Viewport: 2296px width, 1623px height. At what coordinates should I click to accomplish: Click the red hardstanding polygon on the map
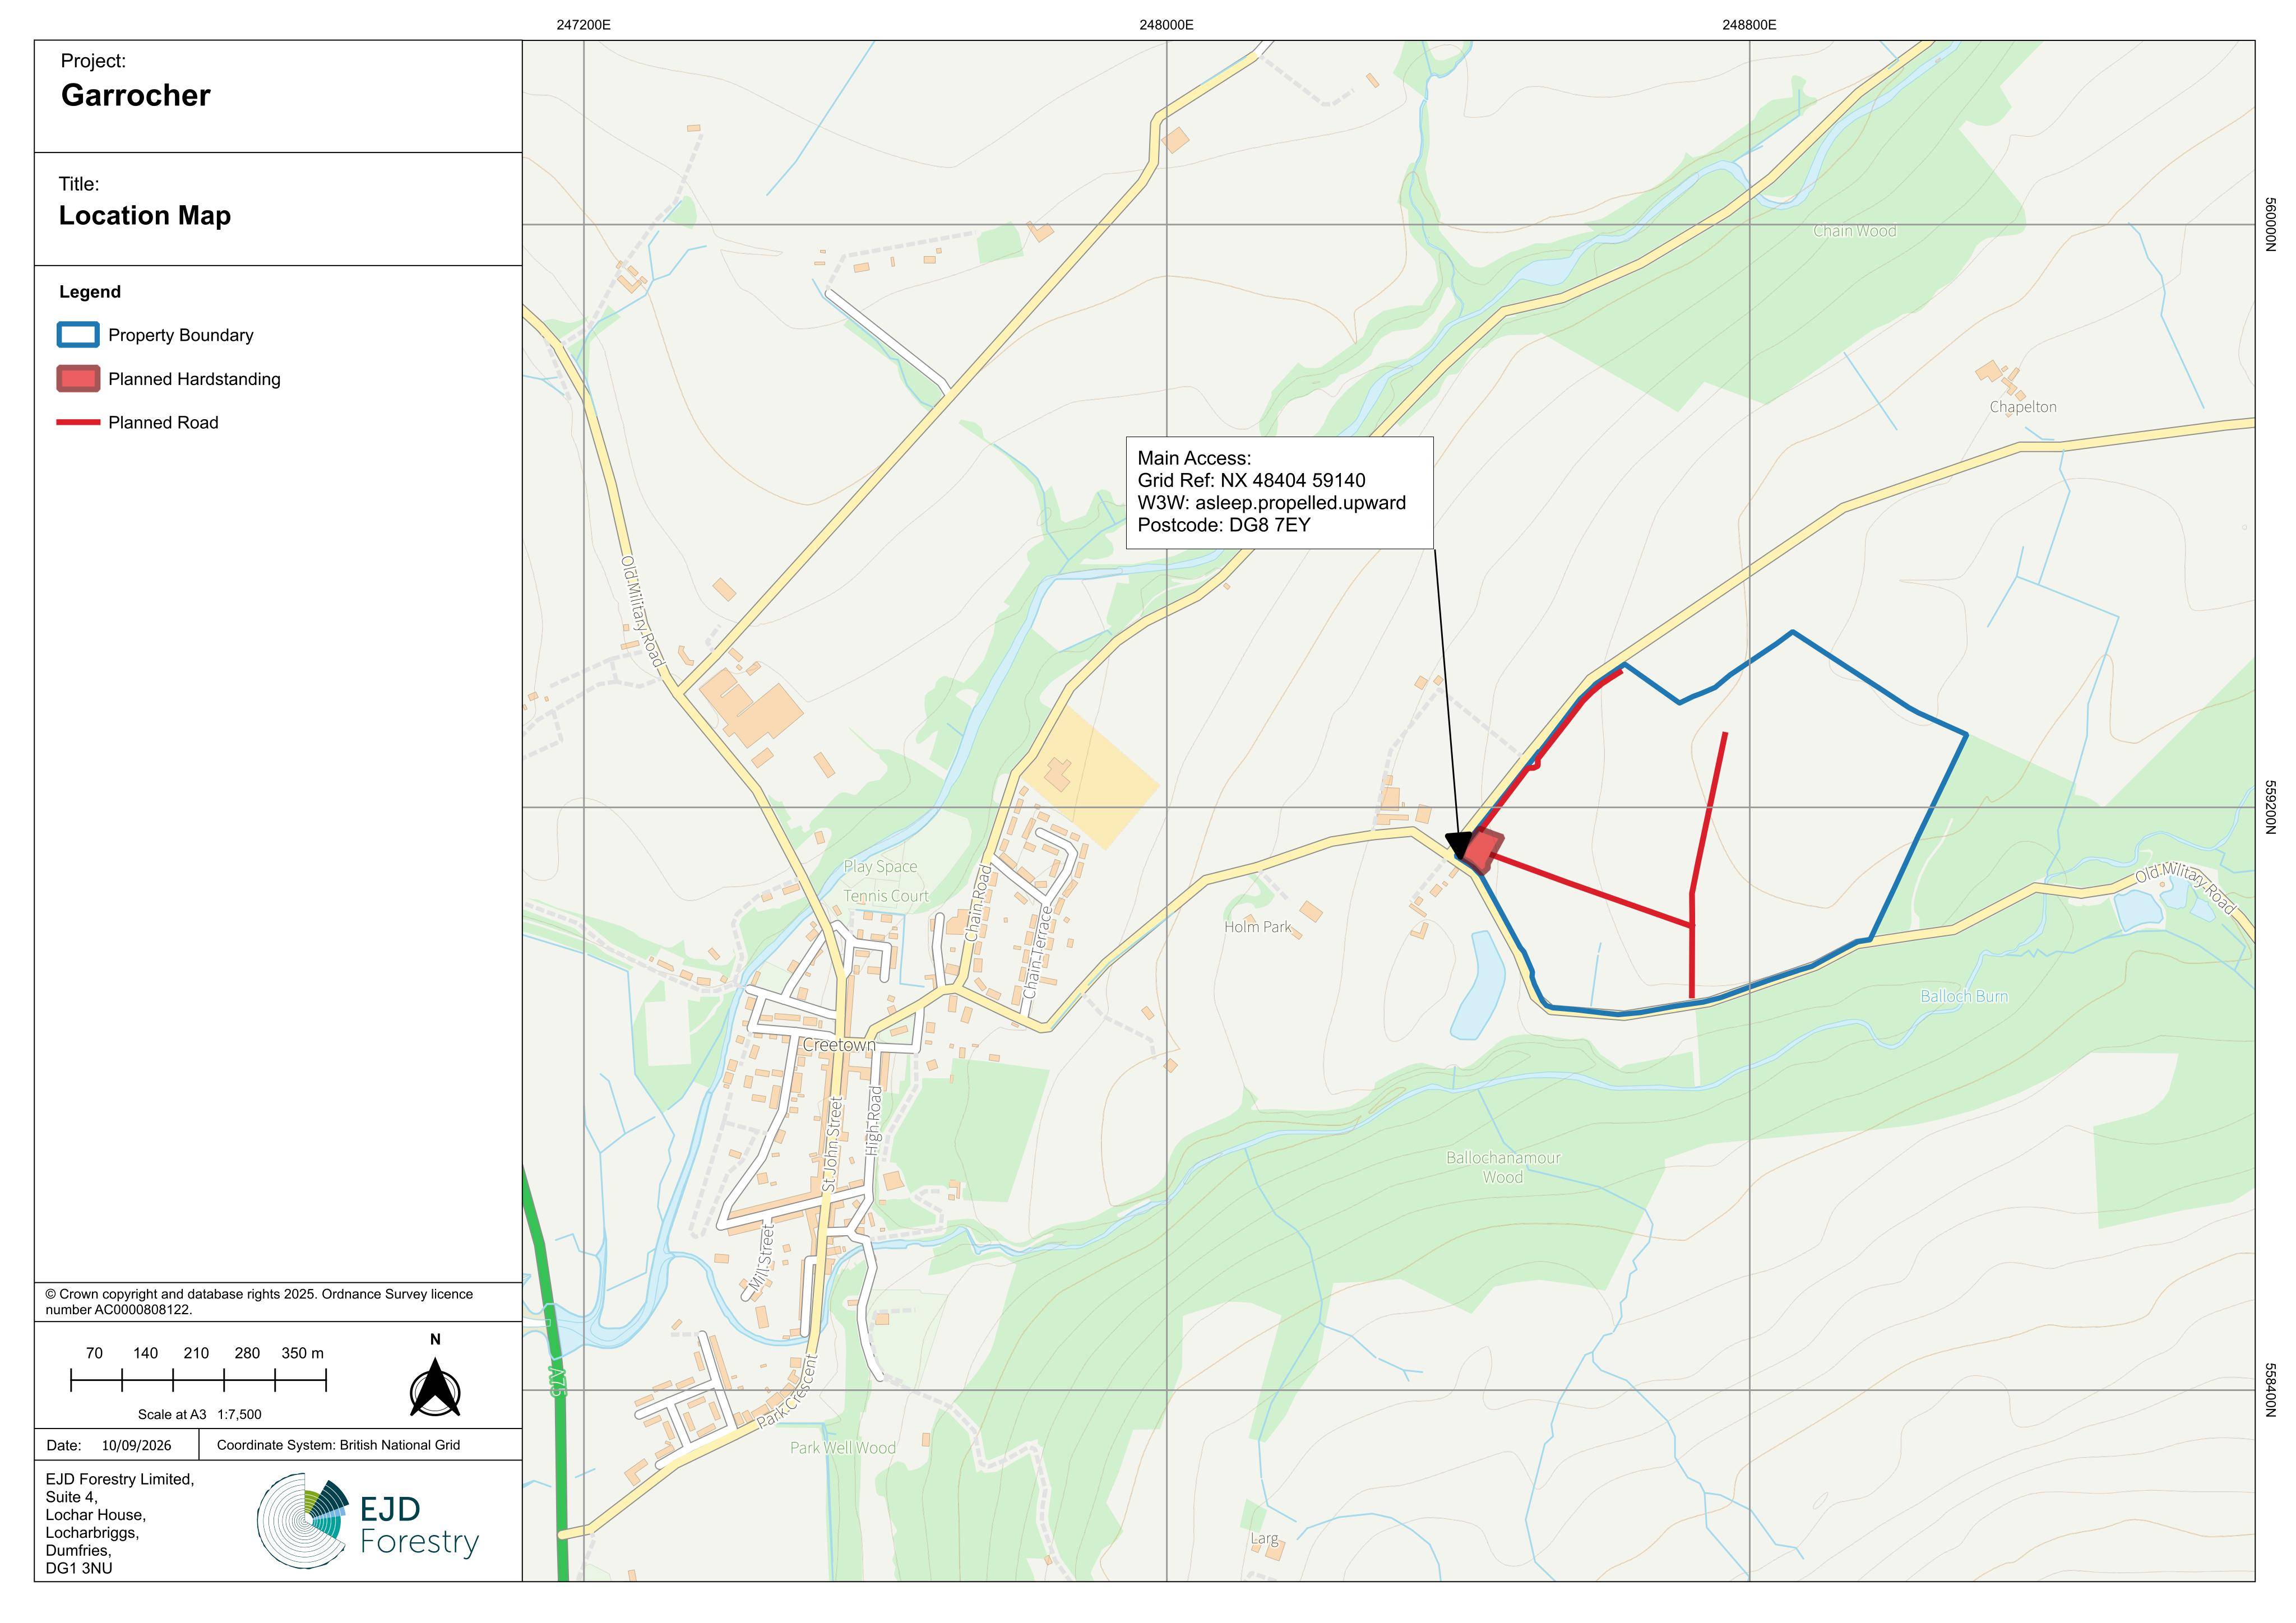click(x=1483, y=850)
